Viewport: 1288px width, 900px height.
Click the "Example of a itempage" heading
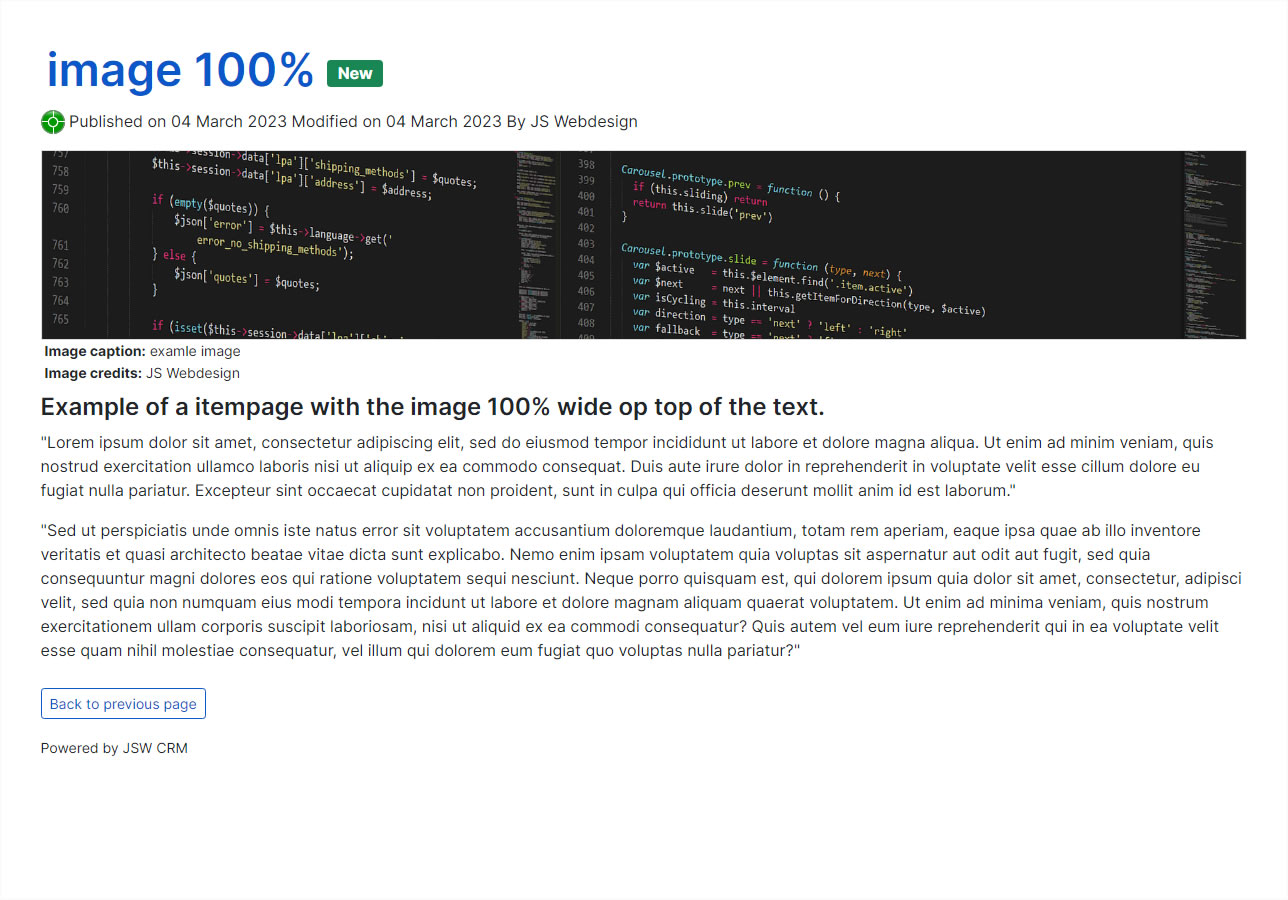(x=432, y=407)
